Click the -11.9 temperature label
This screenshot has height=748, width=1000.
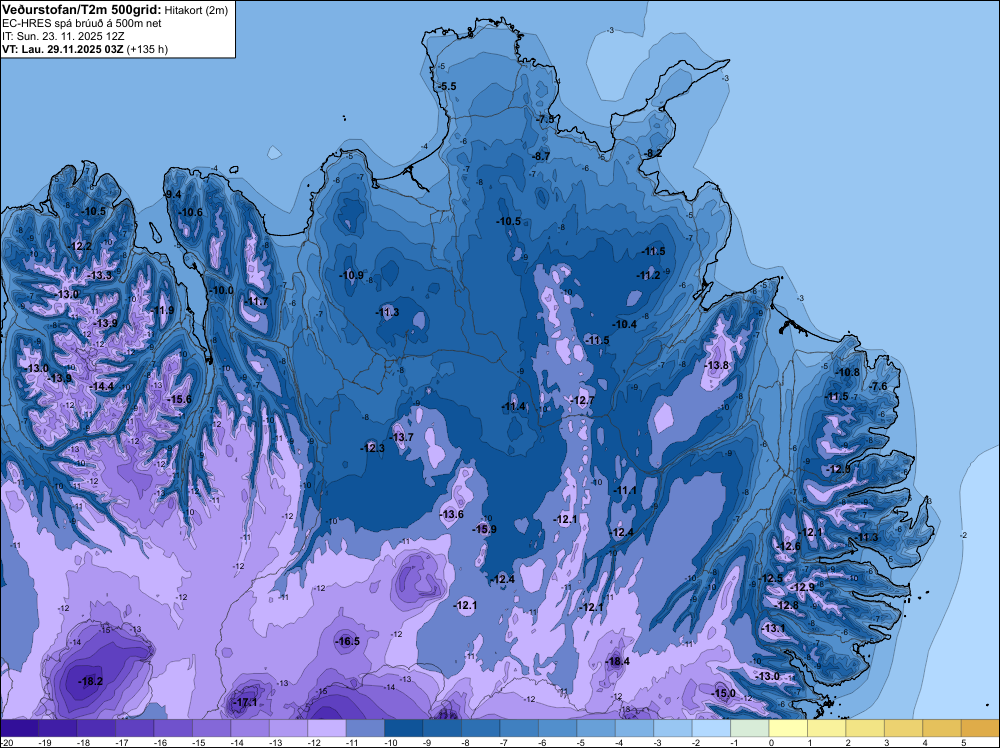[x=161, y=311]
